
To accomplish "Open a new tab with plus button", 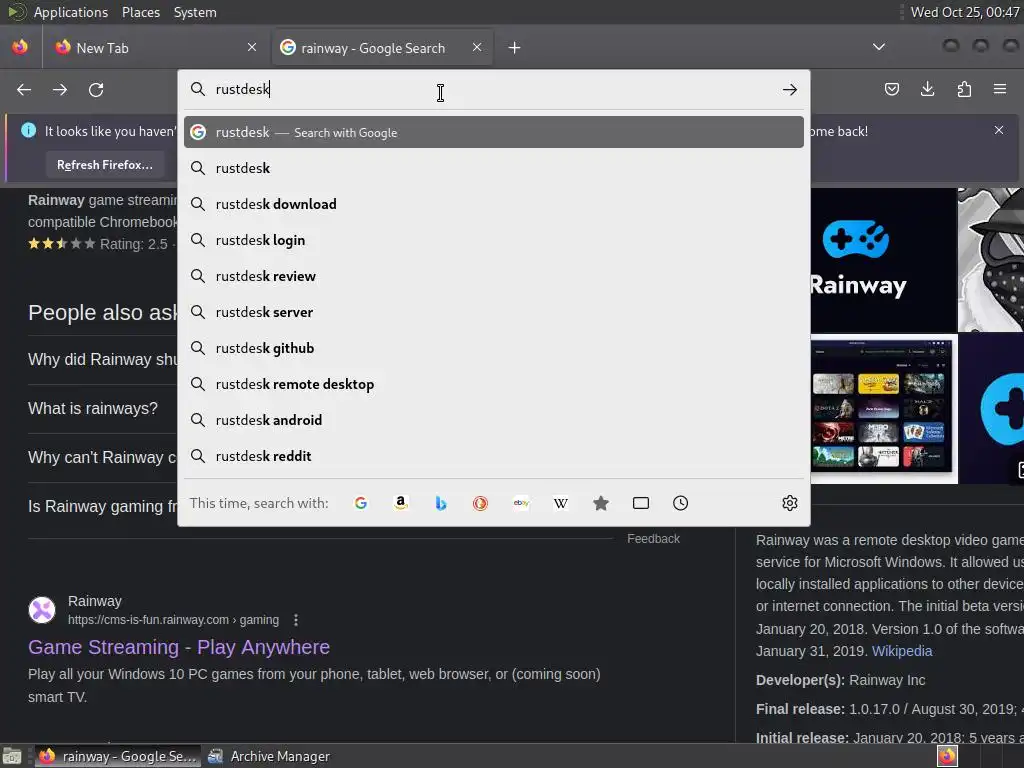I will coord(514,48).
